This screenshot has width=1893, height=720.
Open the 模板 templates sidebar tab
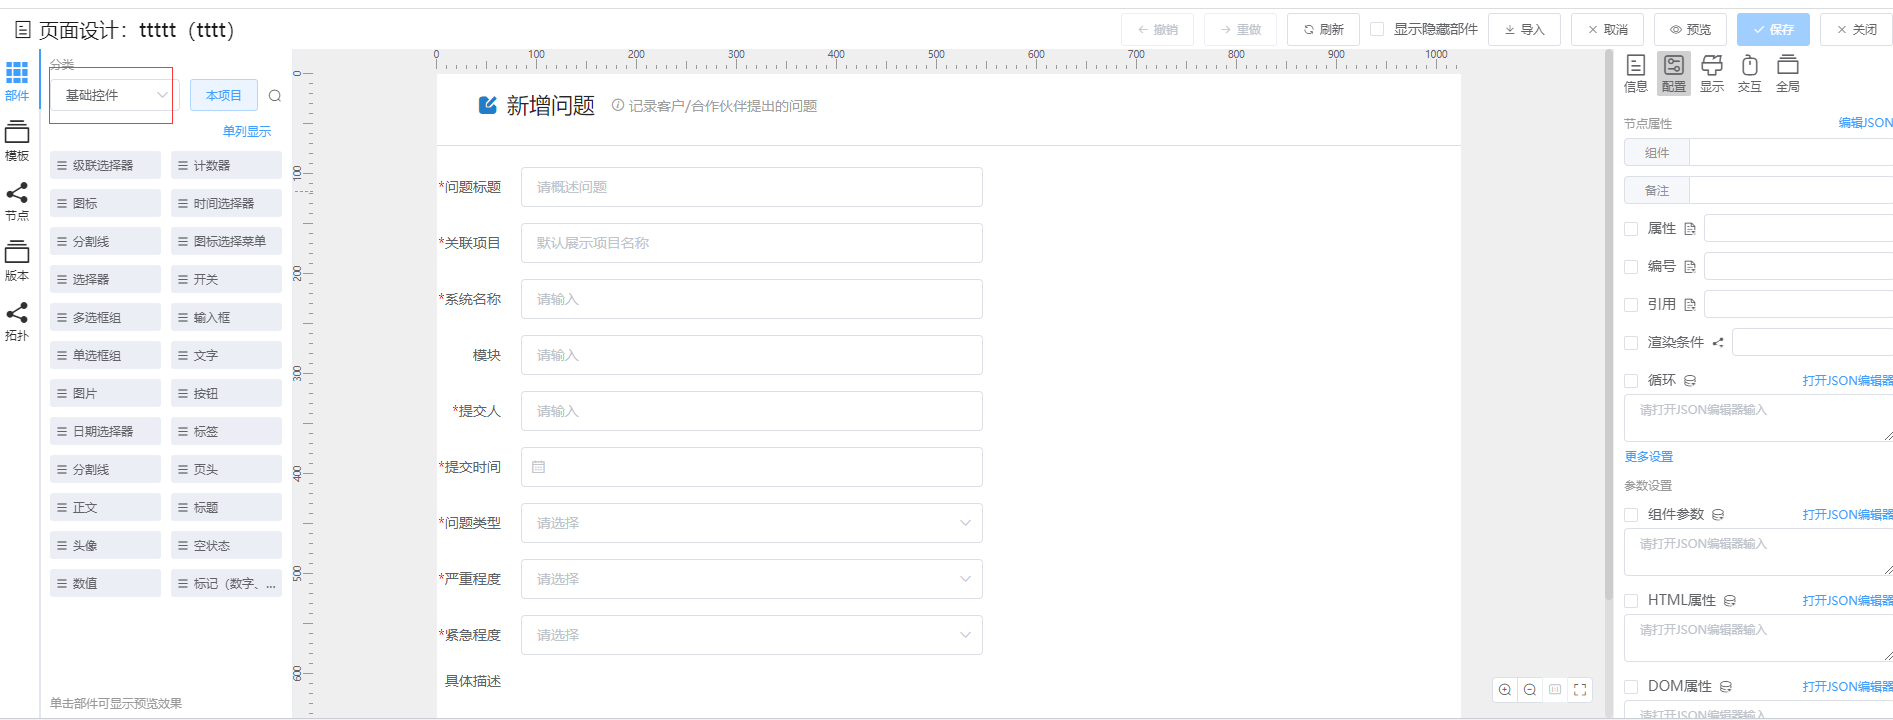[x=17, y=141]
